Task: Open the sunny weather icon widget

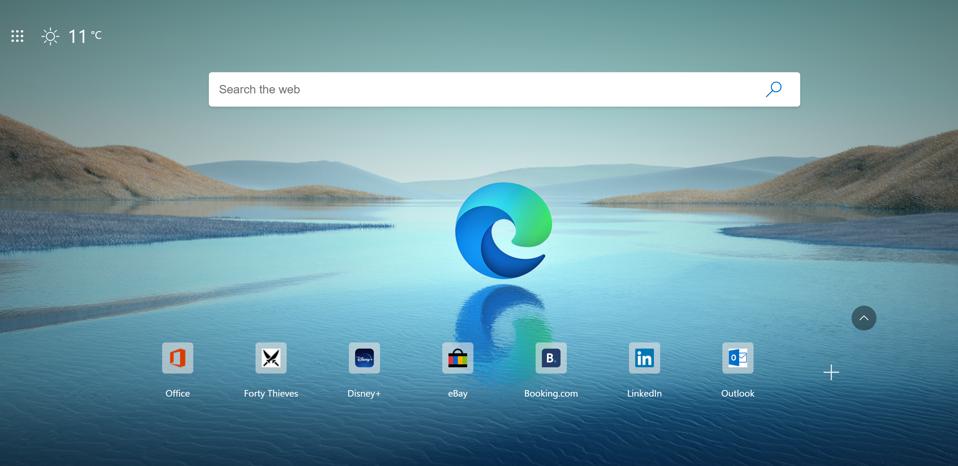Action: tap(50, 37)
